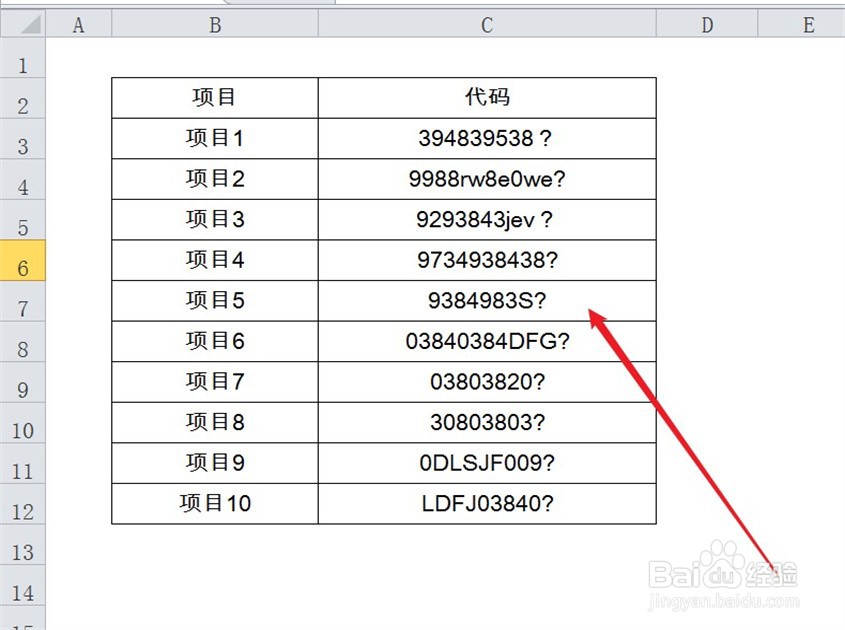Select cell containing 项目9

click(x=215, y=463)
